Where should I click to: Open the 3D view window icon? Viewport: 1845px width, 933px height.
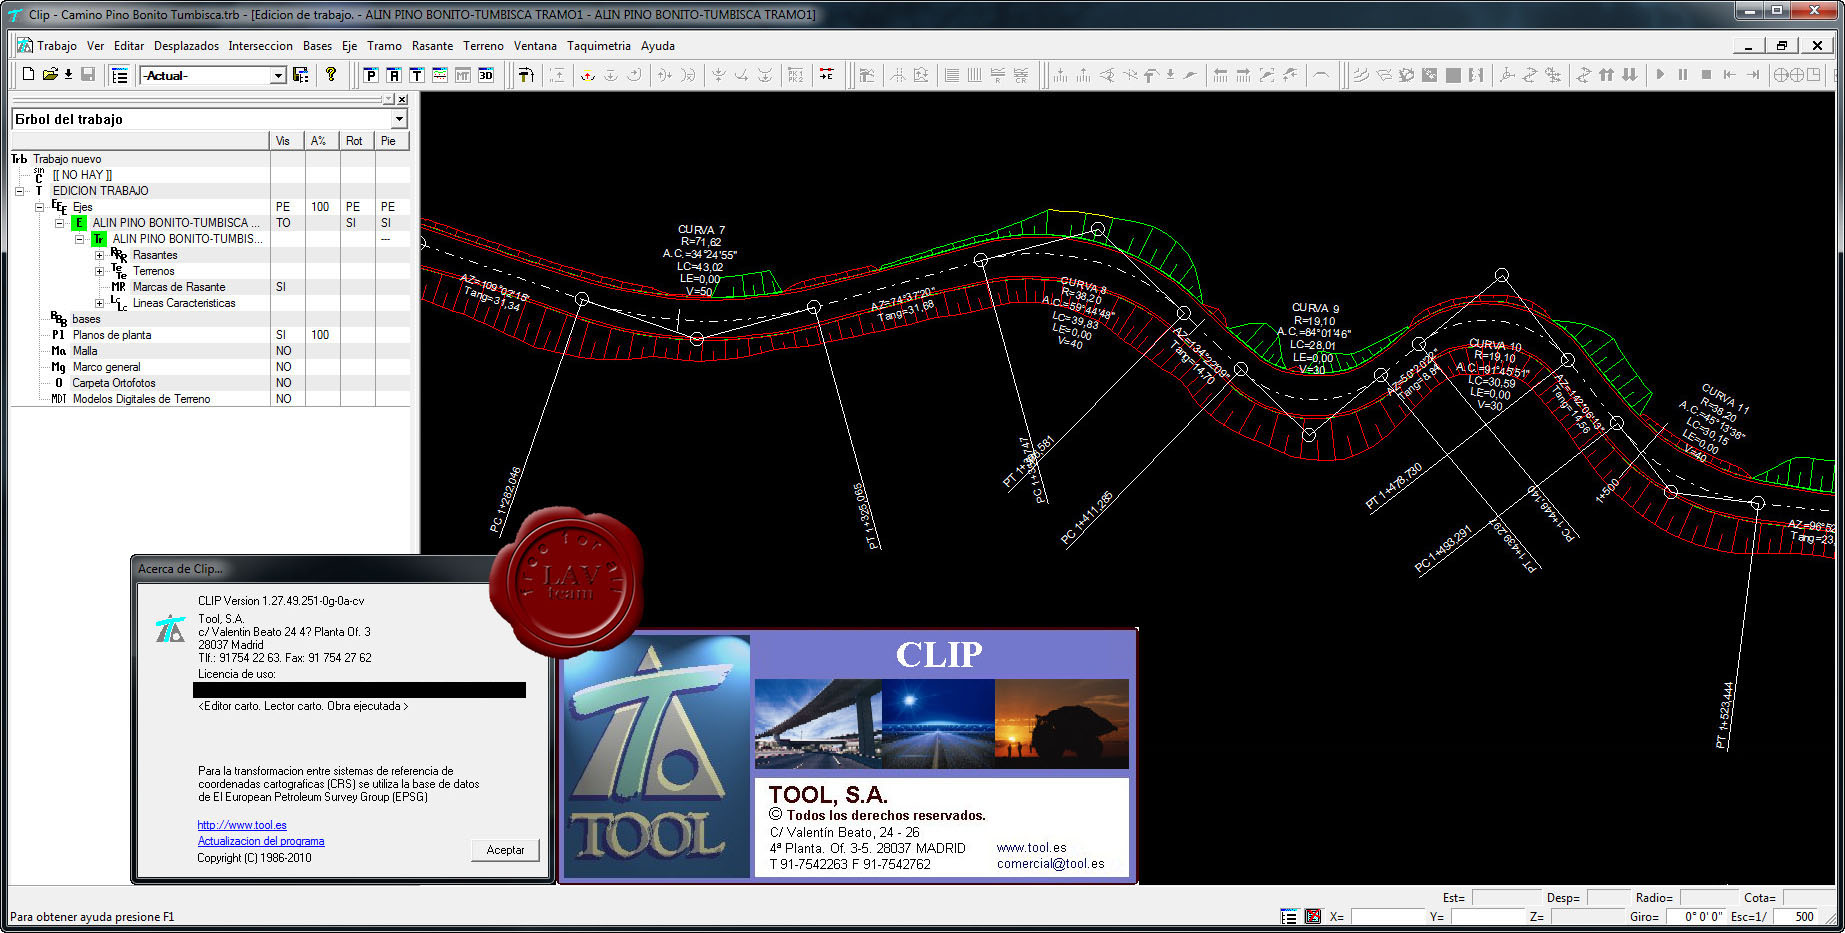486,75
